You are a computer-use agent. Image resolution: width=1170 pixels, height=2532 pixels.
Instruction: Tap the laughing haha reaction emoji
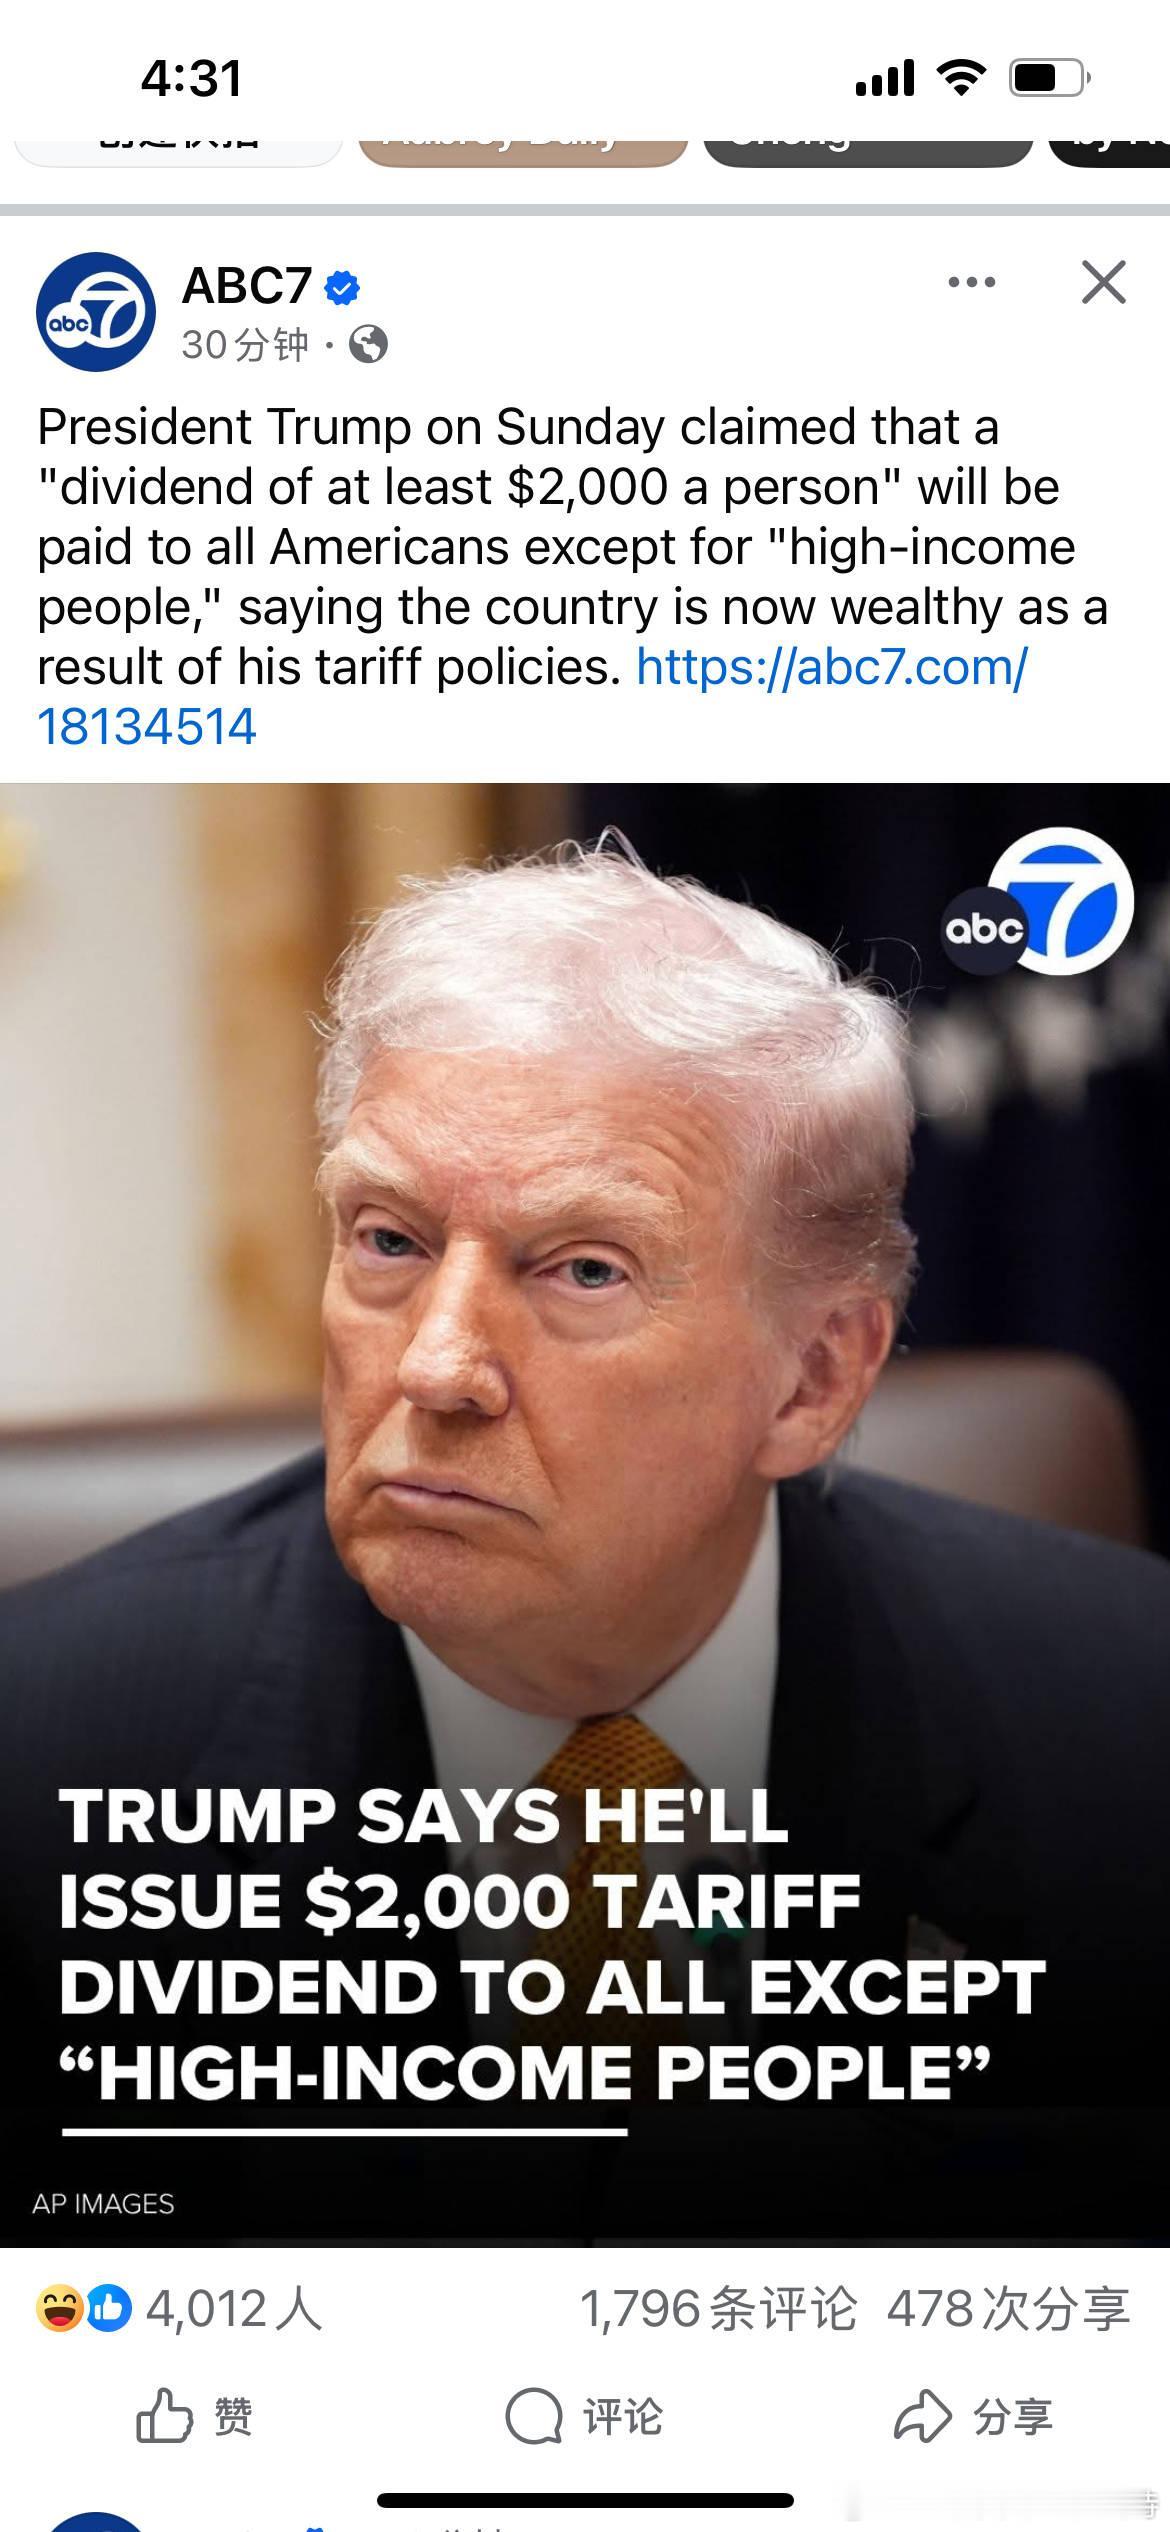click(x=59, y=2309)
